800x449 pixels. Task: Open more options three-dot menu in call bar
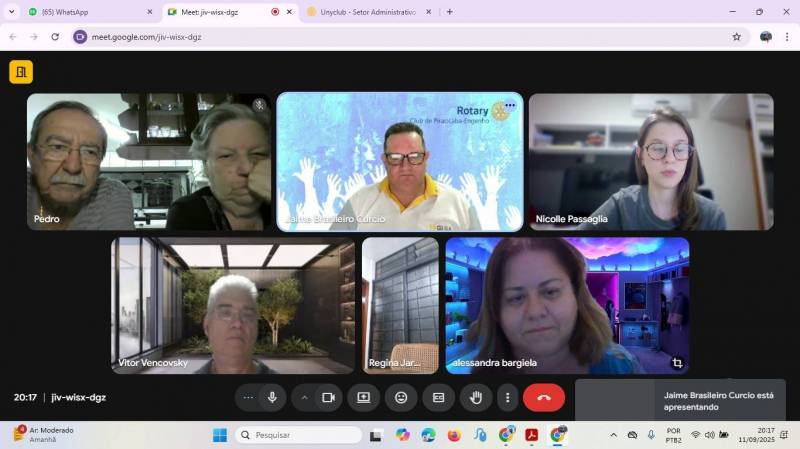click(x=507, y=397)
